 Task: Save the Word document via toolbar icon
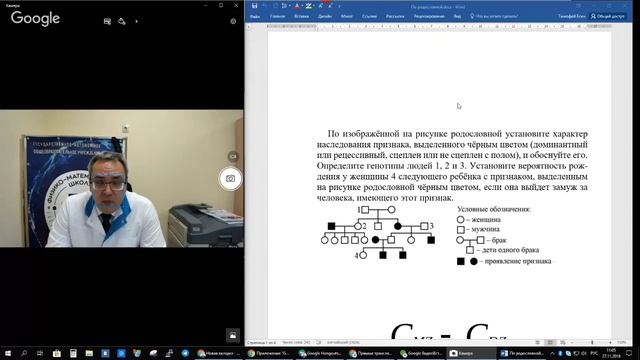click(x=254, y=6)
